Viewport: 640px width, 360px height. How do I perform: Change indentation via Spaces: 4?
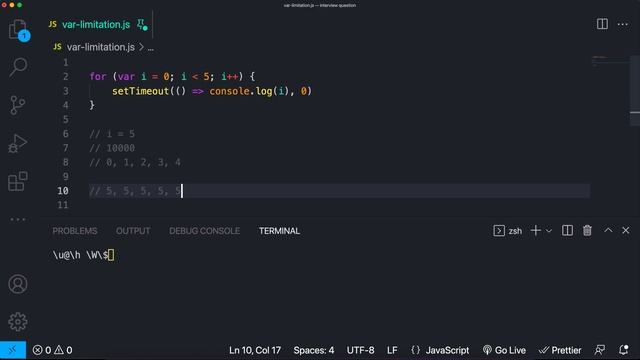click(313, 350)
